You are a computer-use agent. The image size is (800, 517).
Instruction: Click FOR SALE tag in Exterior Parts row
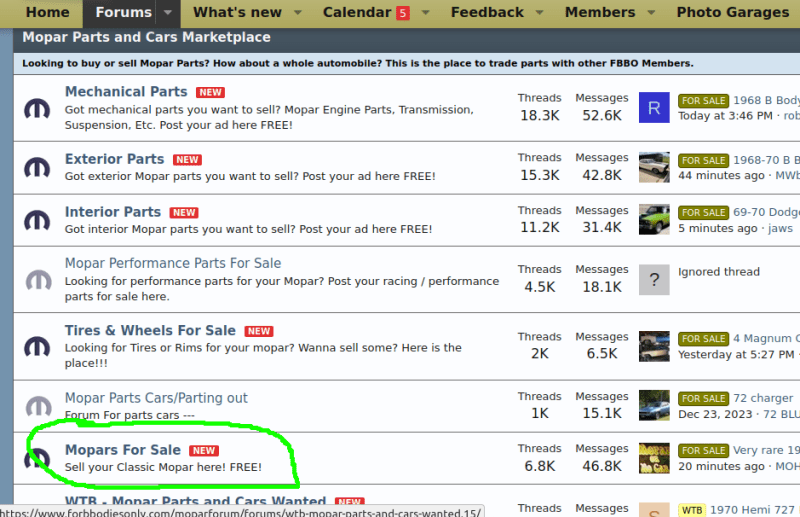pos(704,160)
